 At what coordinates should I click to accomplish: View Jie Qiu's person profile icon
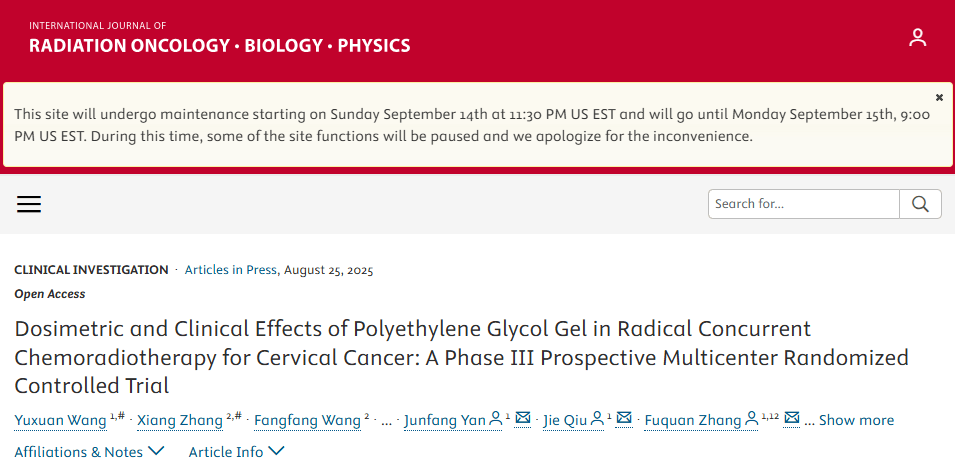click(598, 419)
